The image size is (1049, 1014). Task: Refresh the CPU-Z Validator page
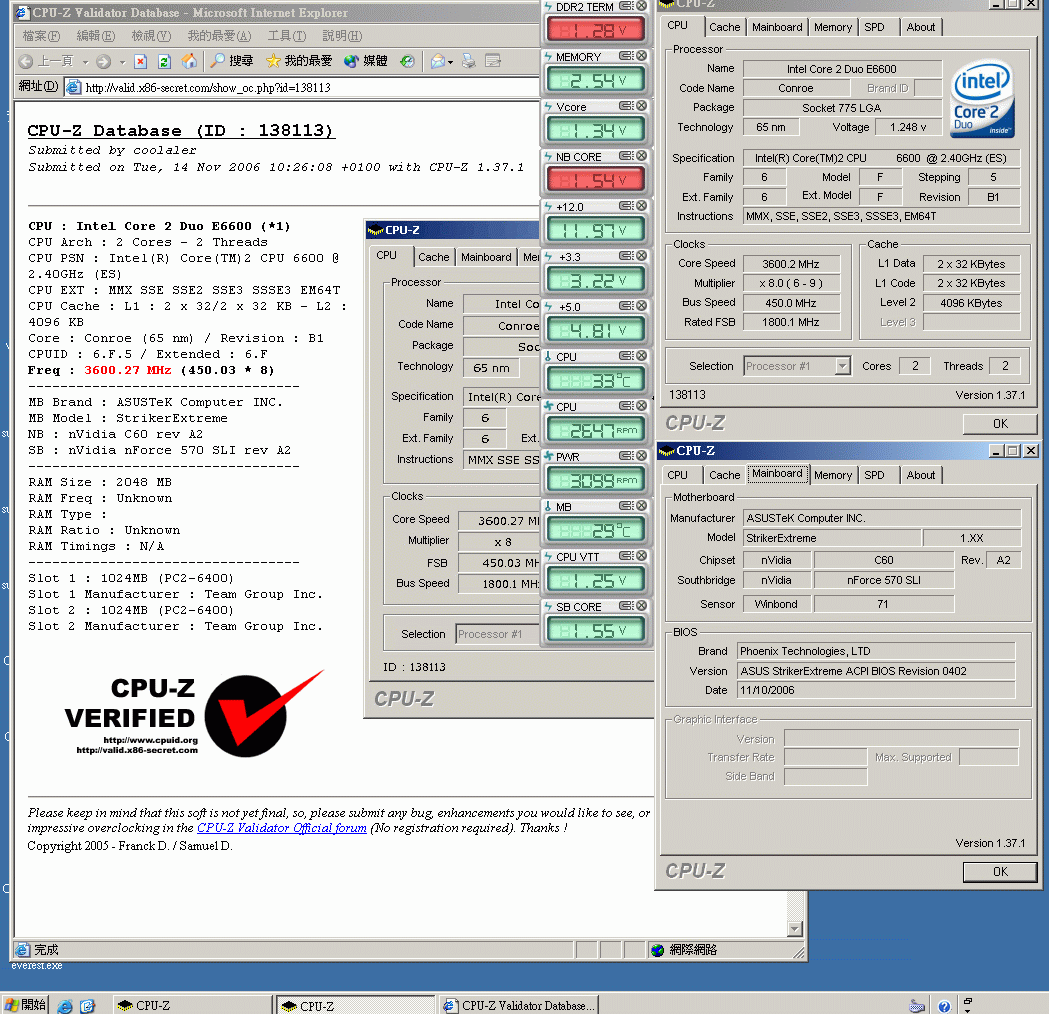tap(165, 62)
